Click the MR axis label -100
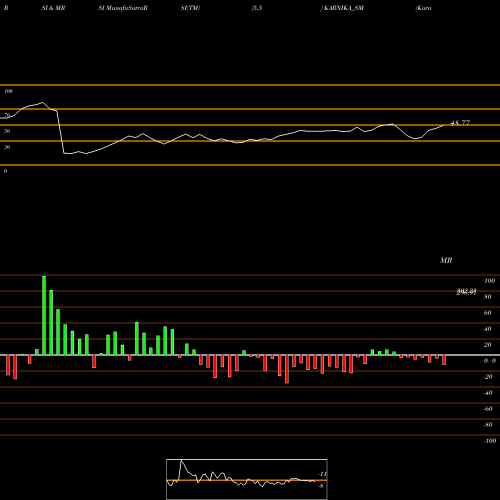The height and width of the screenshot is (500, 500). click(x=490, y=441)
